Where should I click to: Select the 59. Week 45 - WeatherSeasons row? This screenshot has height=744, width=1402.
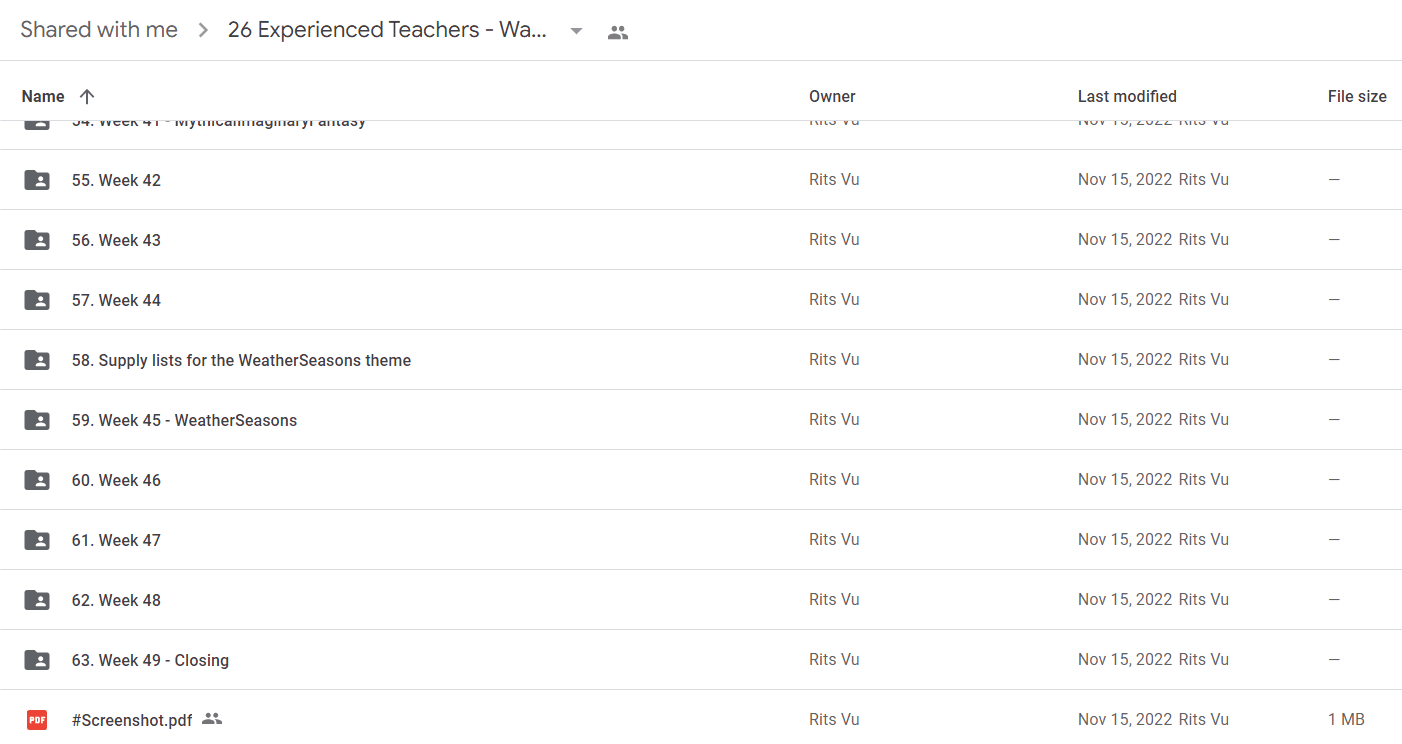pos(701,420)
